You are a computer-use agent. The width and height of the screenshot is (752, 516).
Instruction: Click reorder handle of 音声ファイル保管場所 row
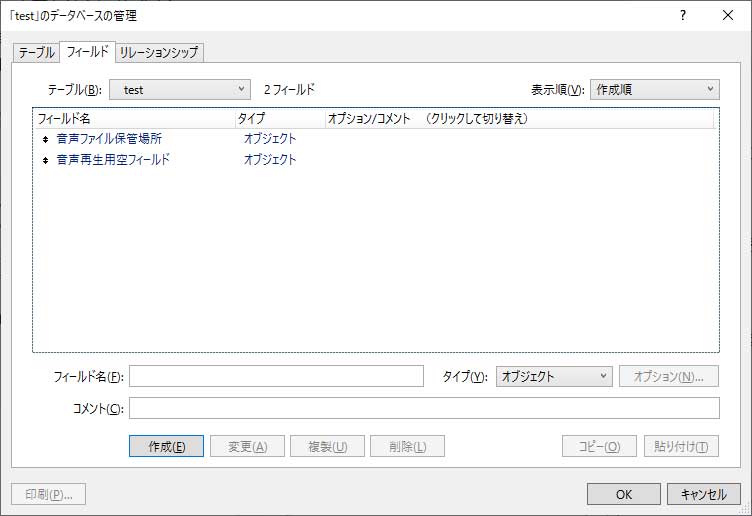coord(46,139)
